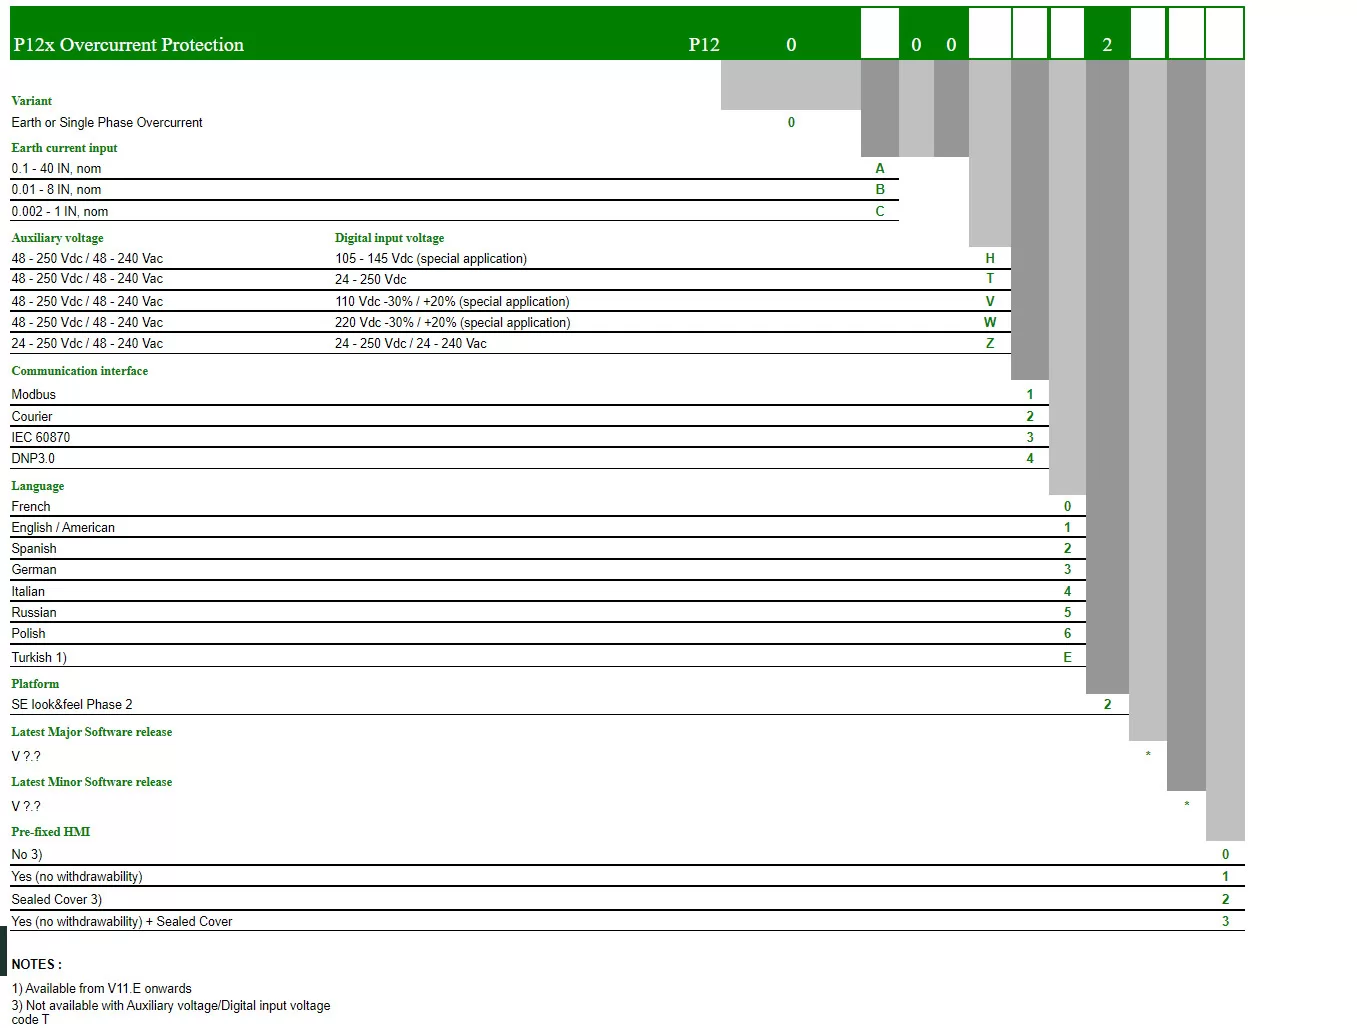1357x1028 pixels.
Task: Select the DNP3.0 communication interface row
Action: 529,458
